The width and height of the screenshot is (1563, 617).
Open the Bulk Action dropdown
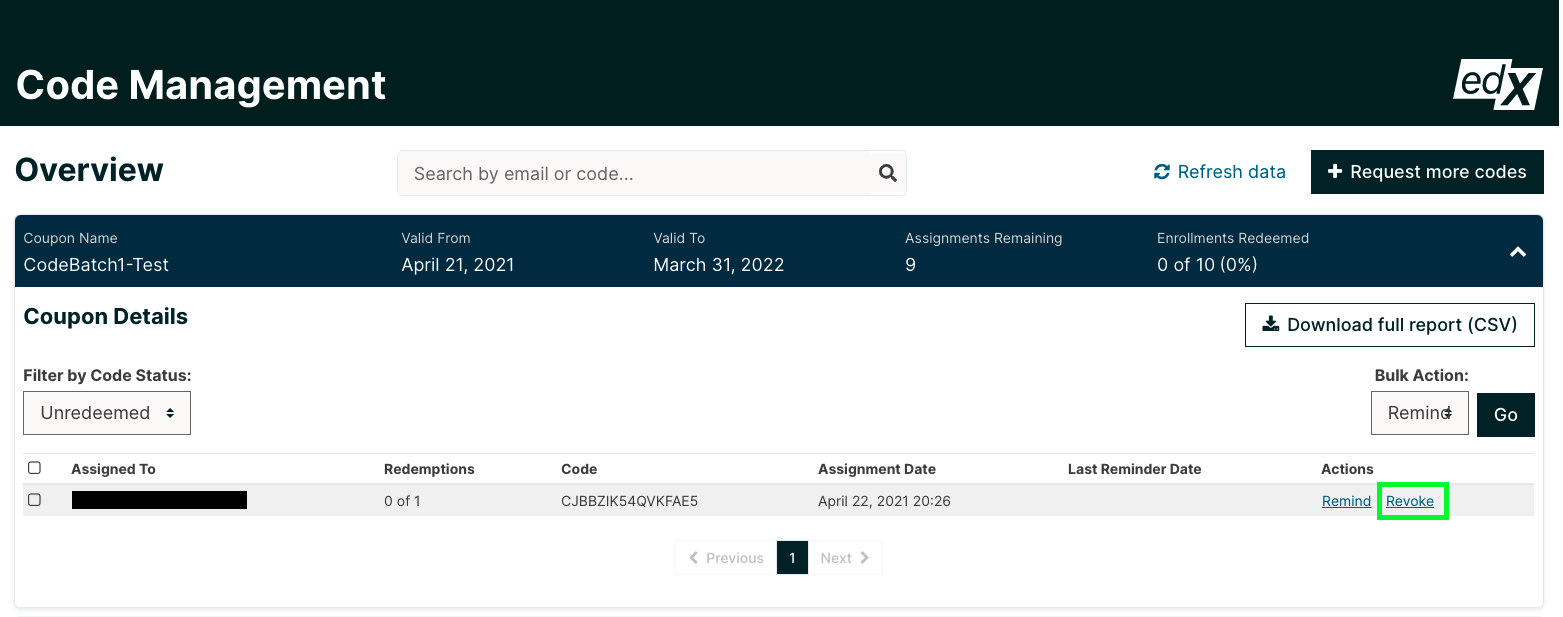pos(1419,413)
